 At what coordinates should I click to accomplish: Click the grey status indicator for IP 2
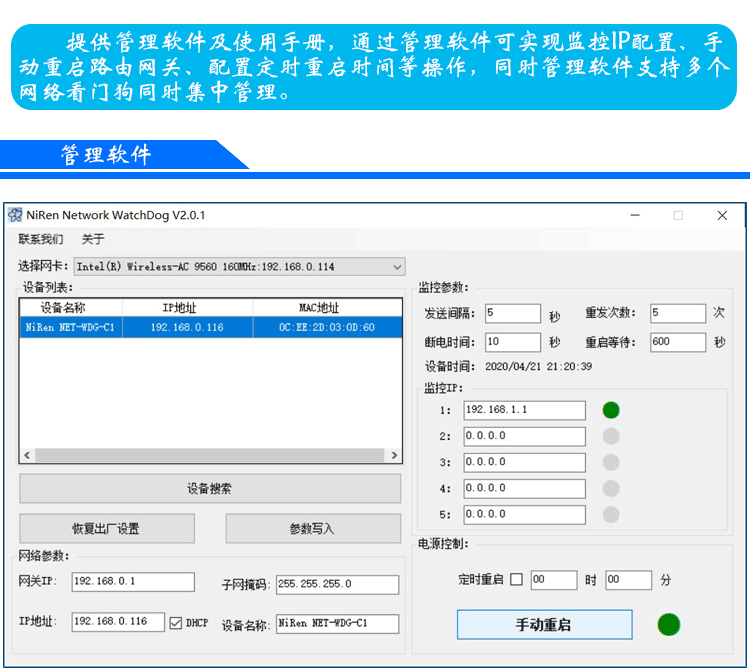point(611,436)
